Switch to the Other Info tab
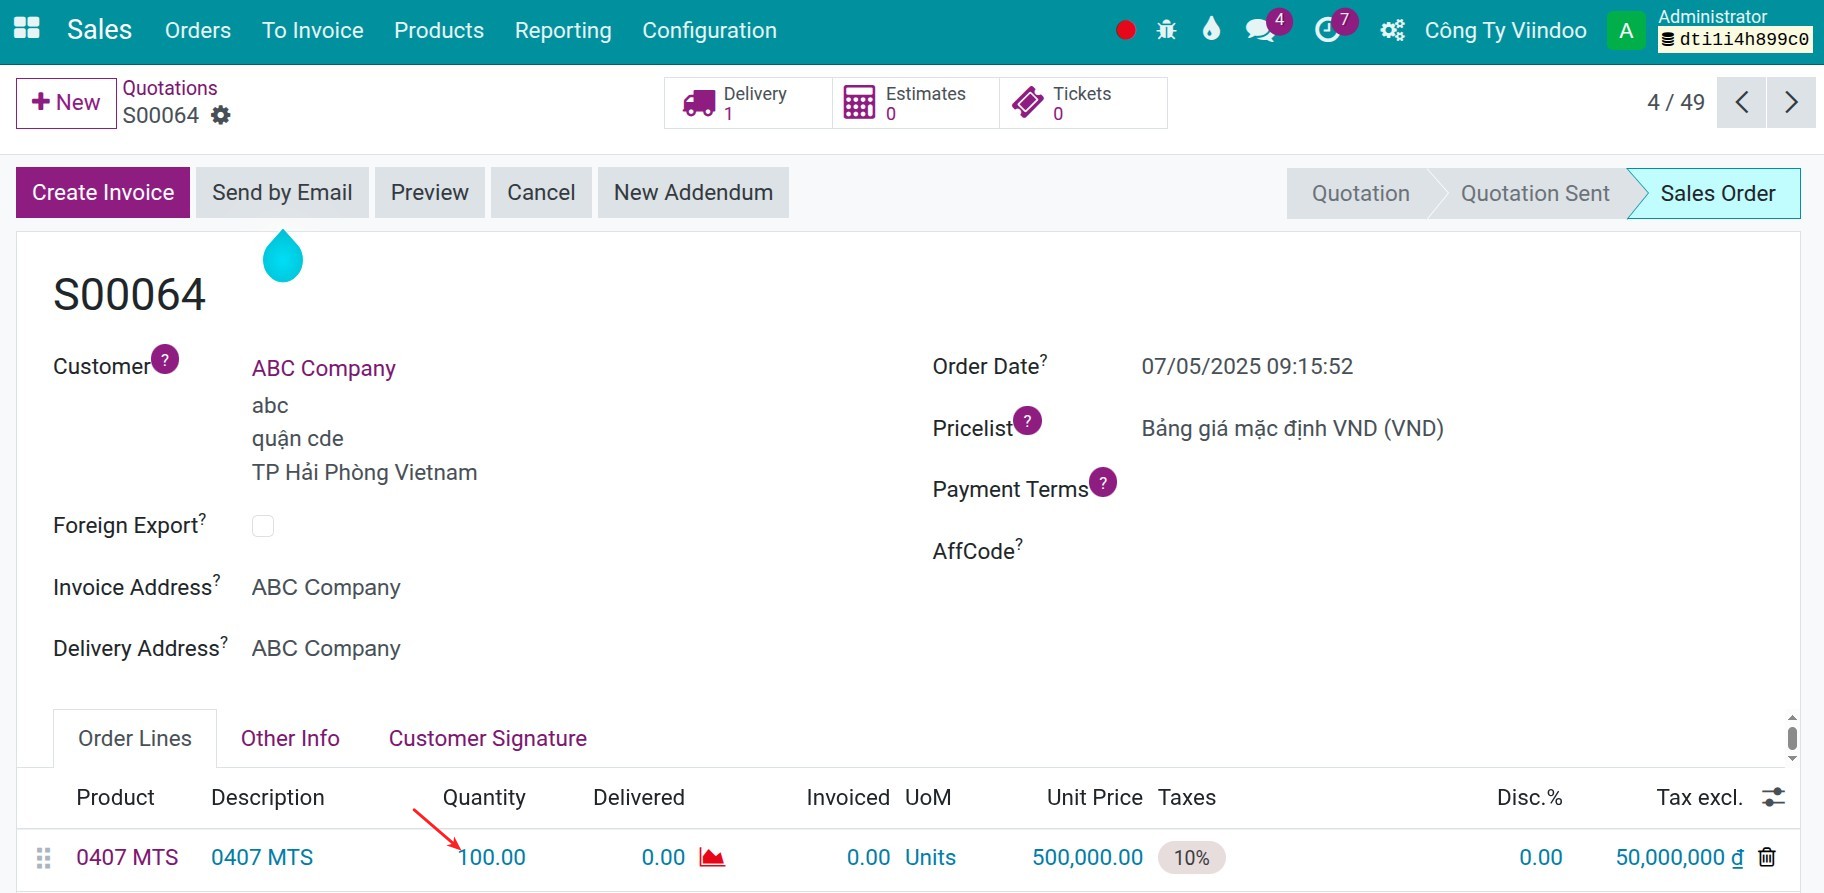 pyautogui.click(x=290, y=738)
